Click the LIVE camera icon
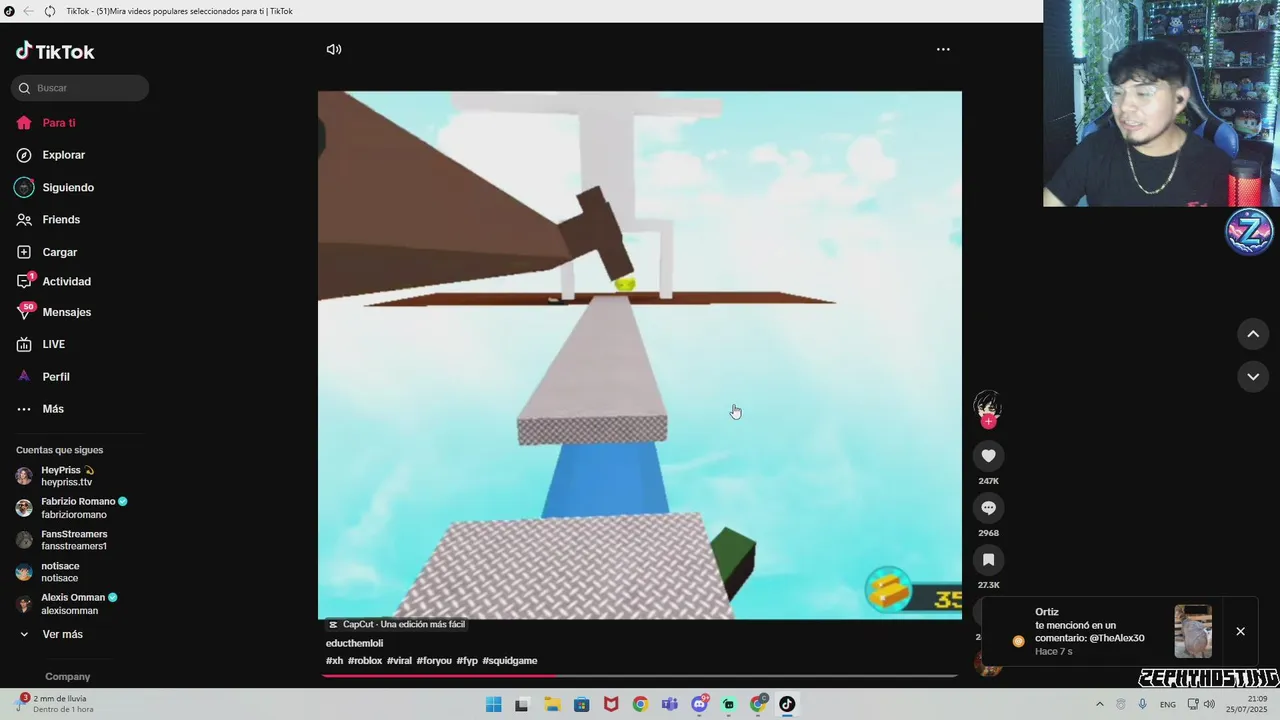Viewport: 1280px width, 720px height. tap(24, 344)
